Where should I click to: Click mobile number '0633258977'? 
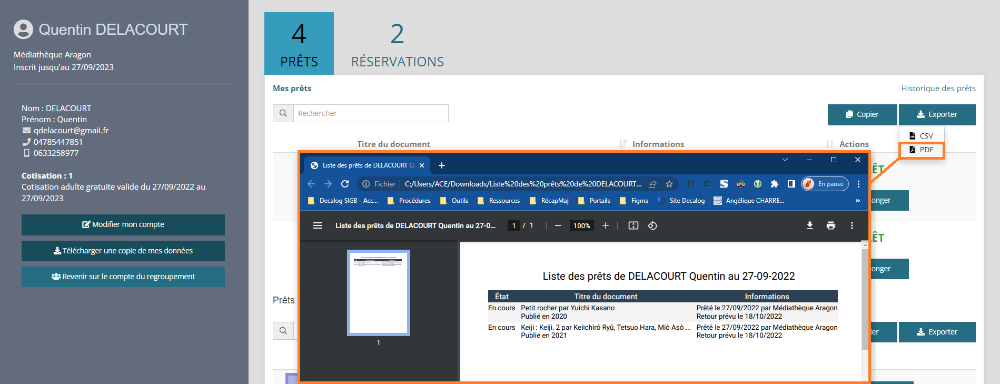pos(56,153)
